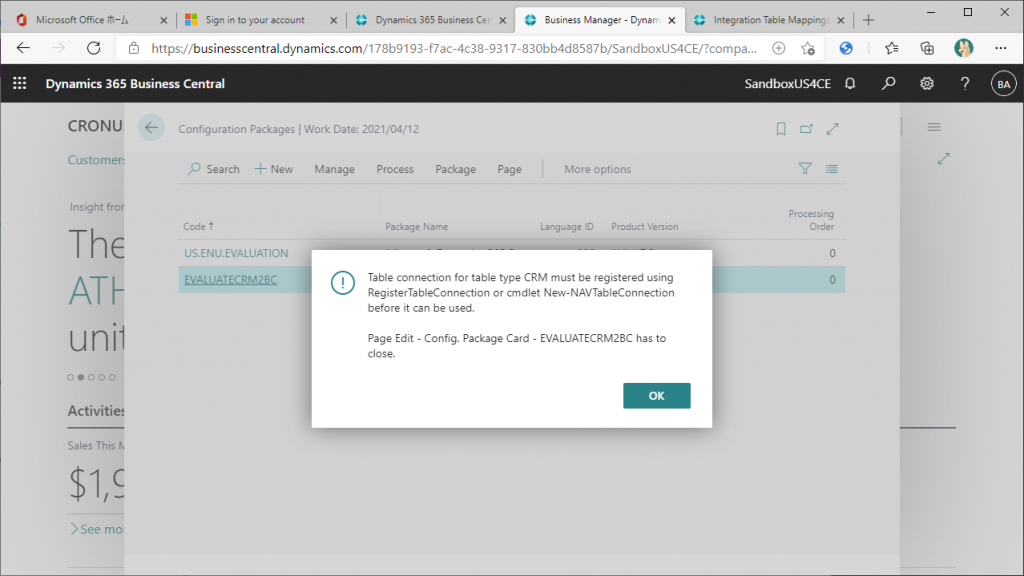Click the blue globe extension icon
The image size is (1024, 576).
846,48
